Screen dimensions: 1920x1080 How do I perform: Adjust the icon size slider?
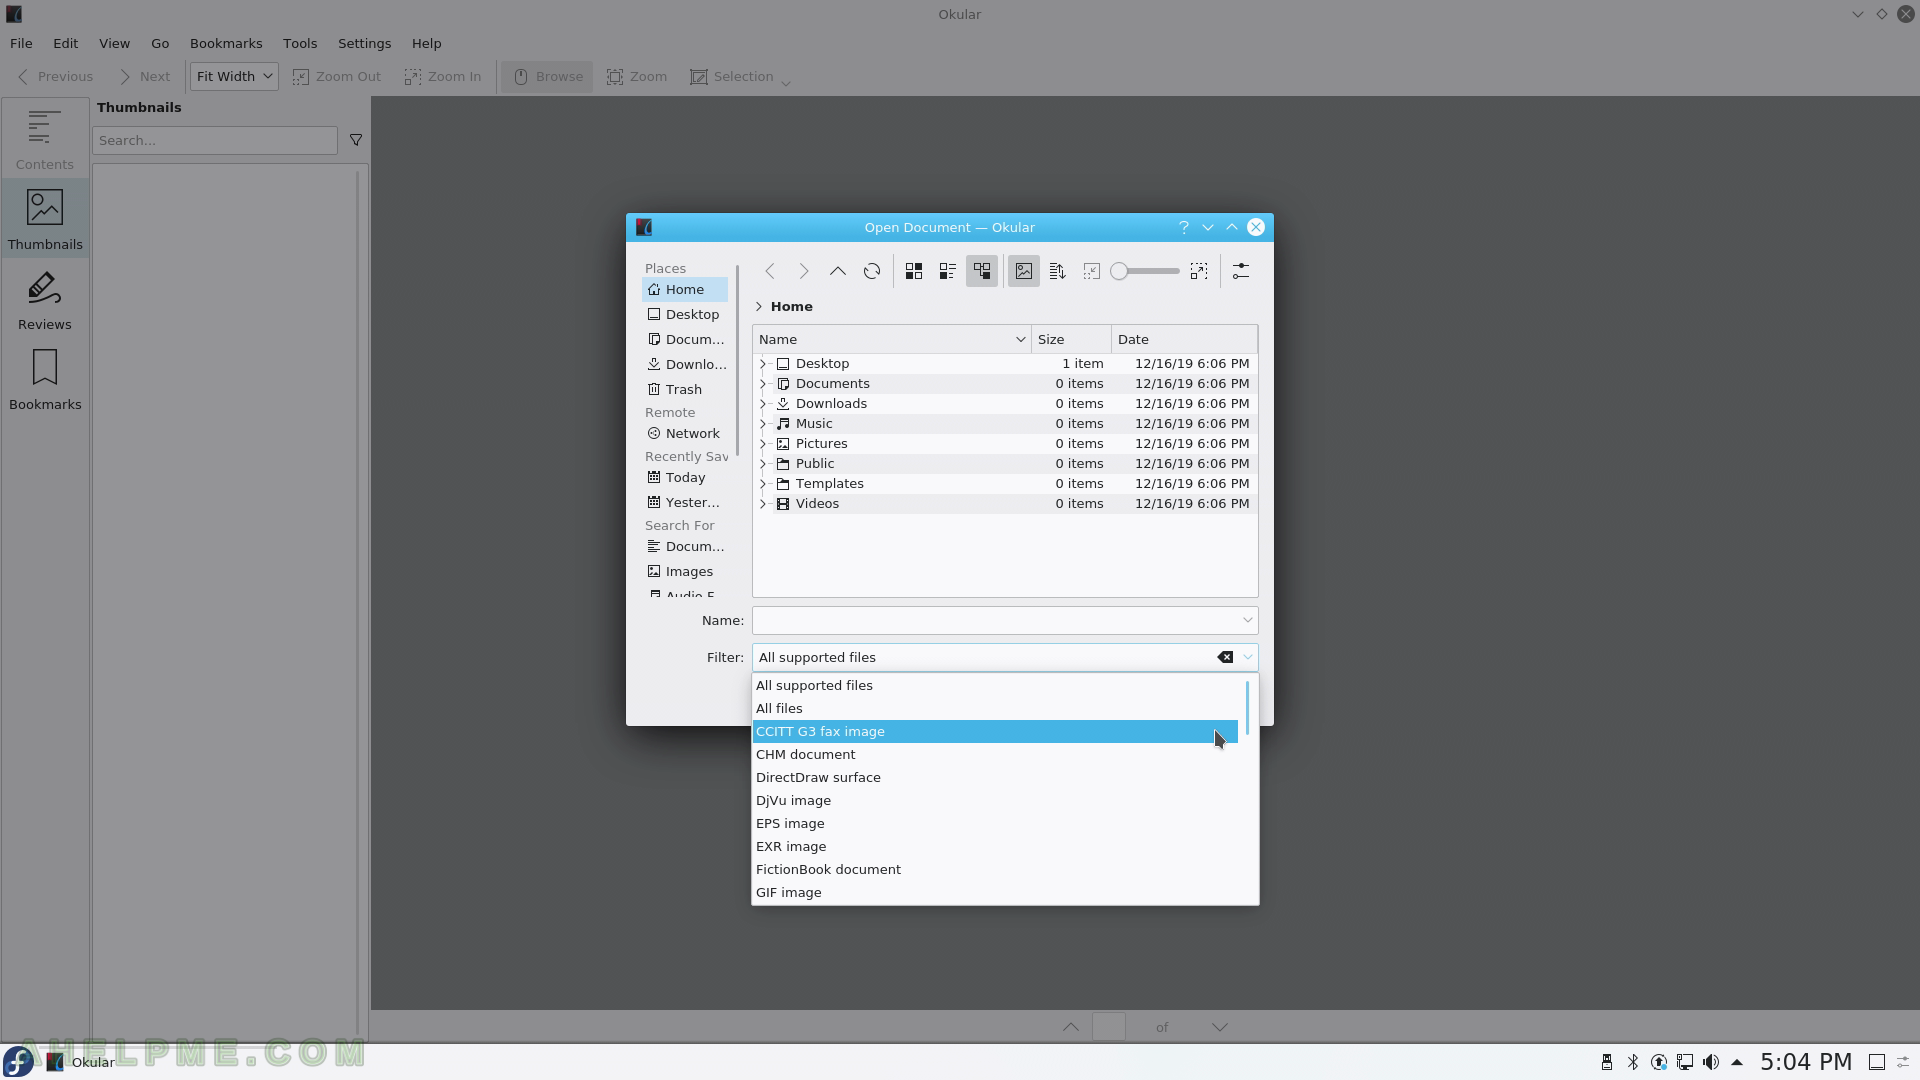[x=1146, y=271]
